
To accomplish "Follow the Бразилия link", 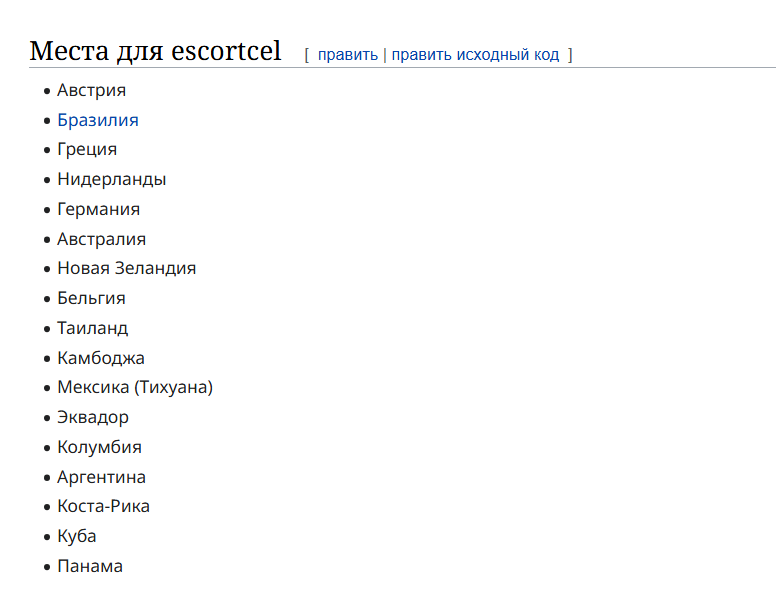I will click(98, 120).
